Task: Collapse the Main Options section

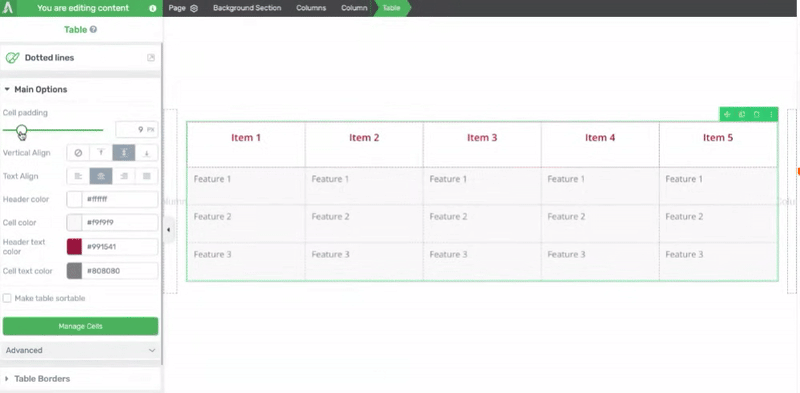Action: click(x=7, y=89)
